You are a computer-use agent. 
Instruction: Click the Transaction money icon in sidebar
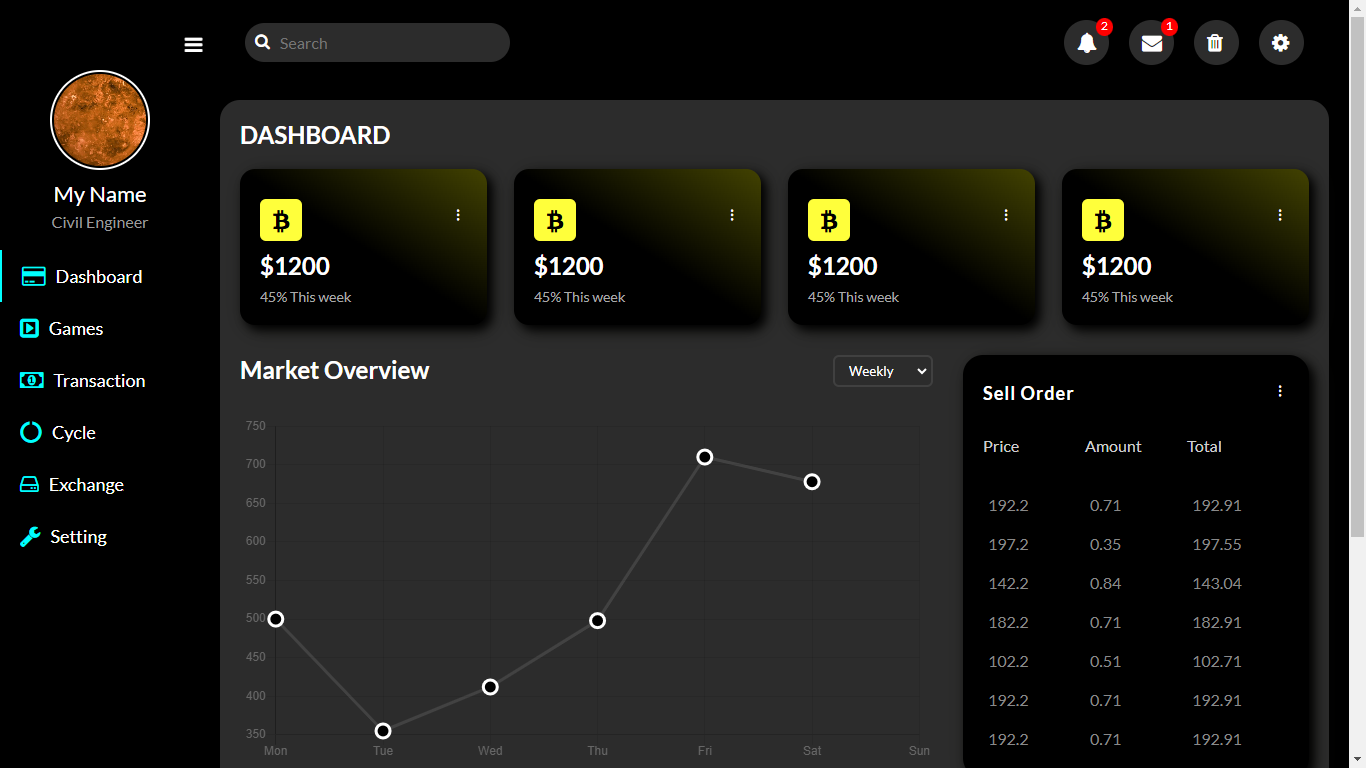click(32, 381)
